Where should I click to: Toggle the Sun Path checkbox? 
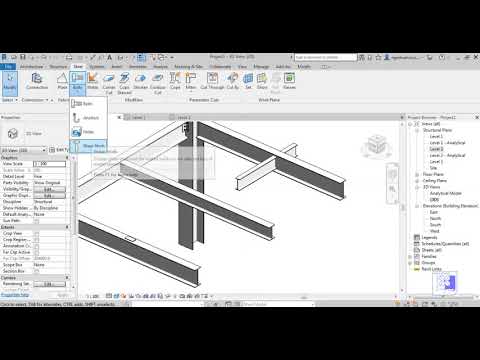coord(36,221)
